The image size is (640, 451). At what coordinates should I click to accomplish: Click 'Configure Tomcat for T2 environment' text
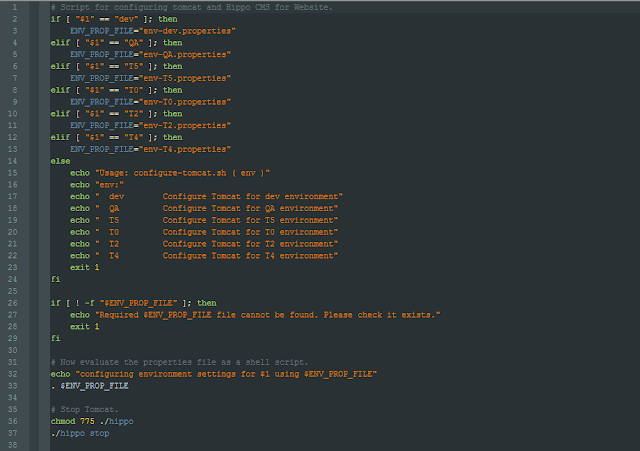[248, 244]
